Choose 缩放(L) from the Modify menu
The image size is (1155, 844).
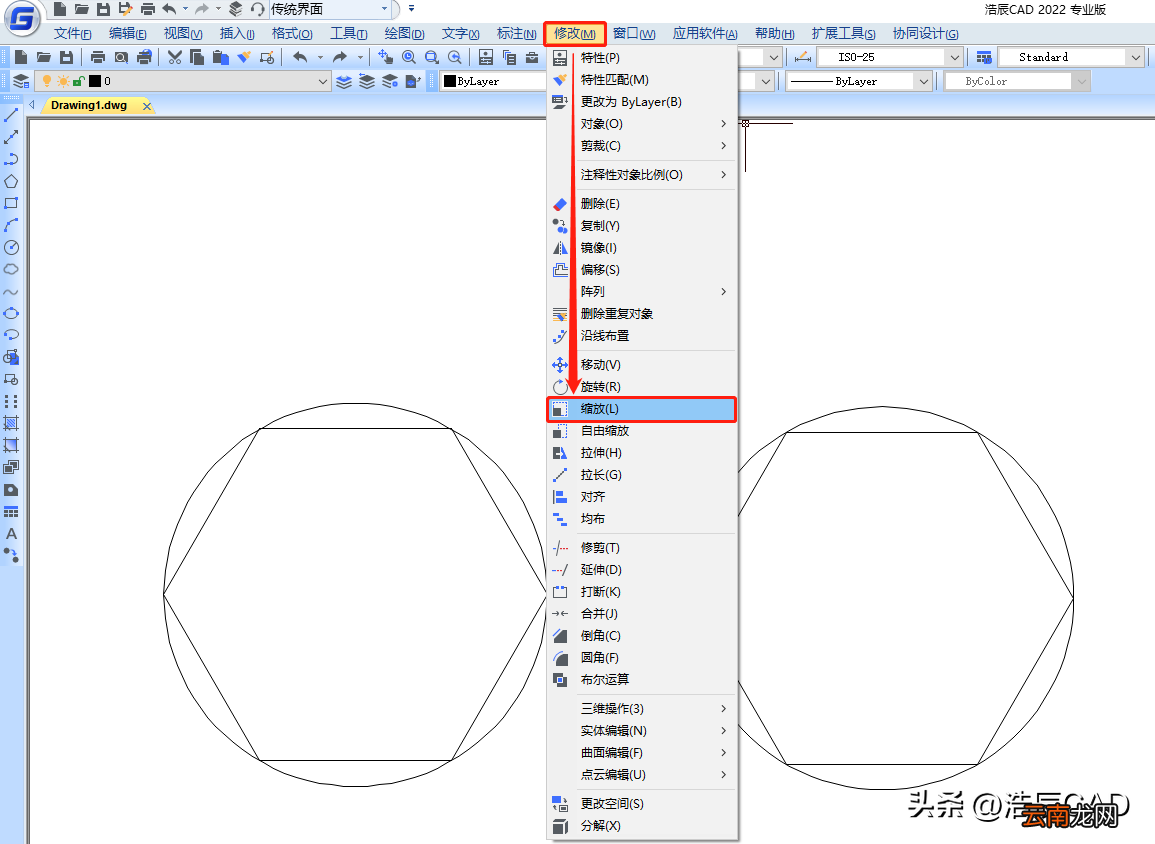[x=642, y=409]
